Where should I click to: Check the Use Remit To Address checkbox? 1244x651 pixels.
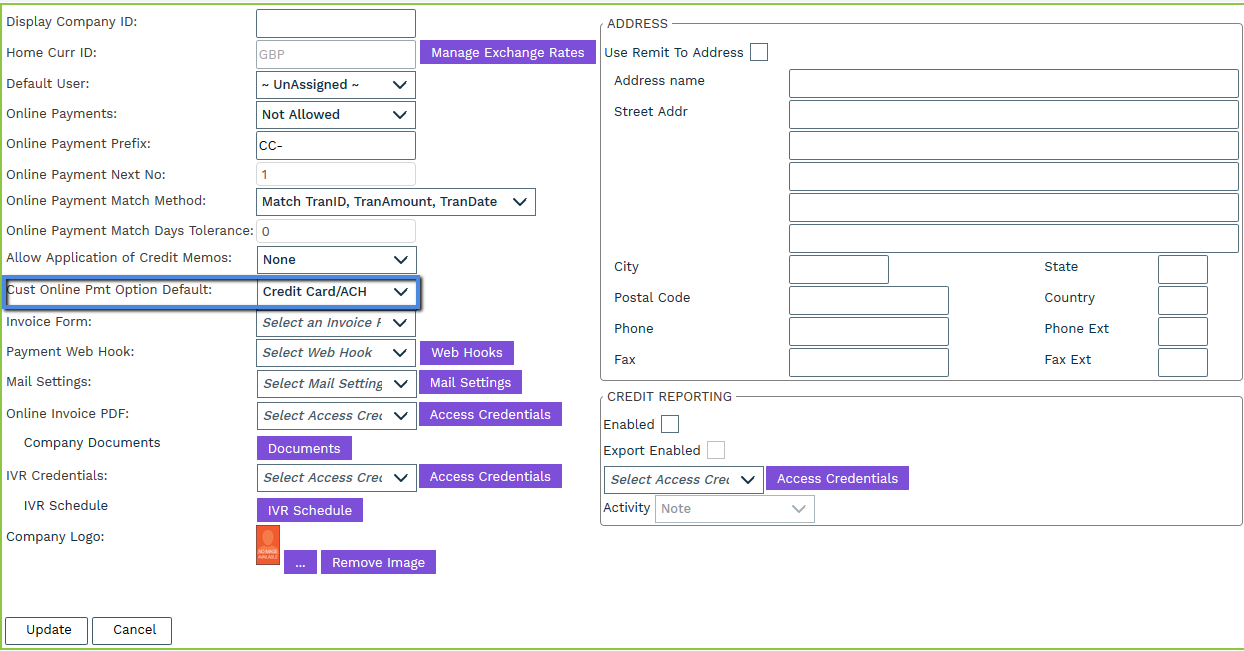(x=759, y=52)
